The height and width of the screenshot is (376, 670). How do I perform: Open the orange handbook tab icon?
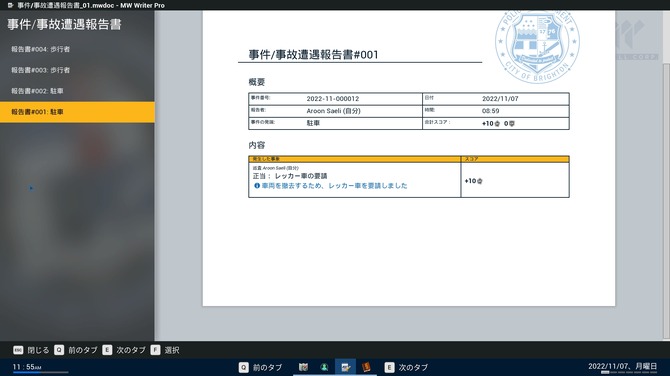coord(366,367)
